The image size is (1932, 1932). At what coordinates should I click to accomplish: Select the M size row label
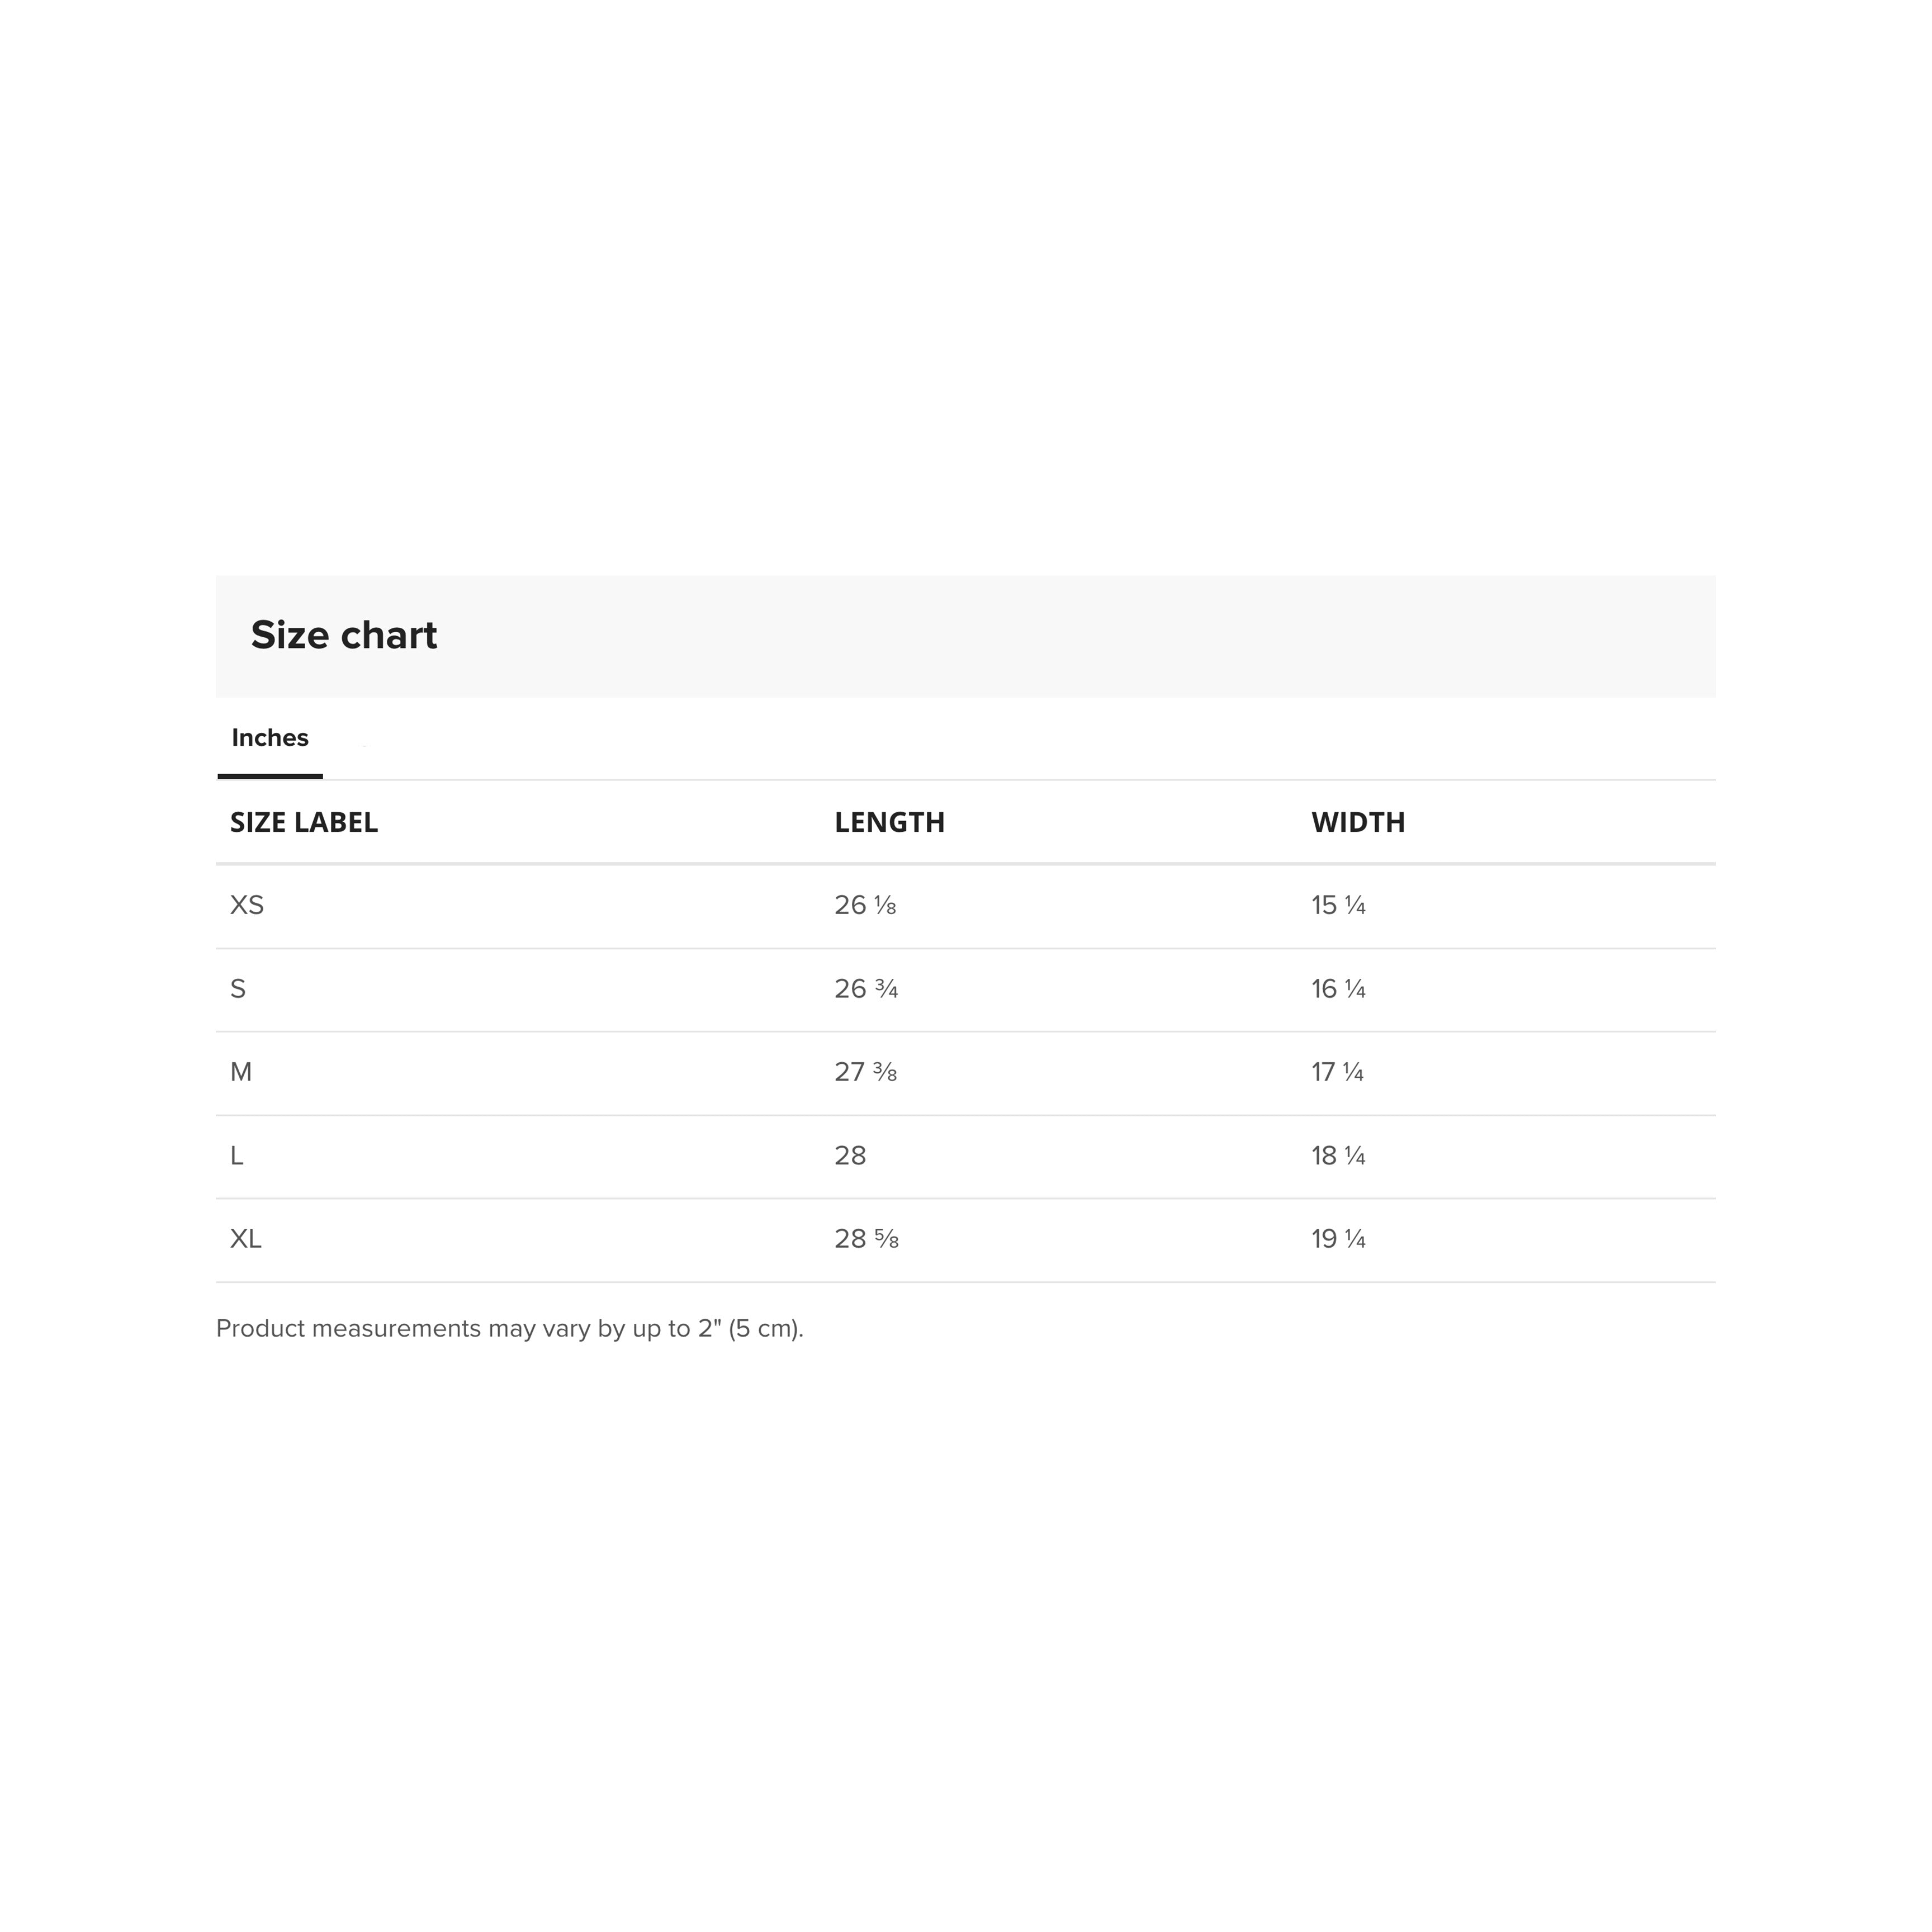(241, 1073)
